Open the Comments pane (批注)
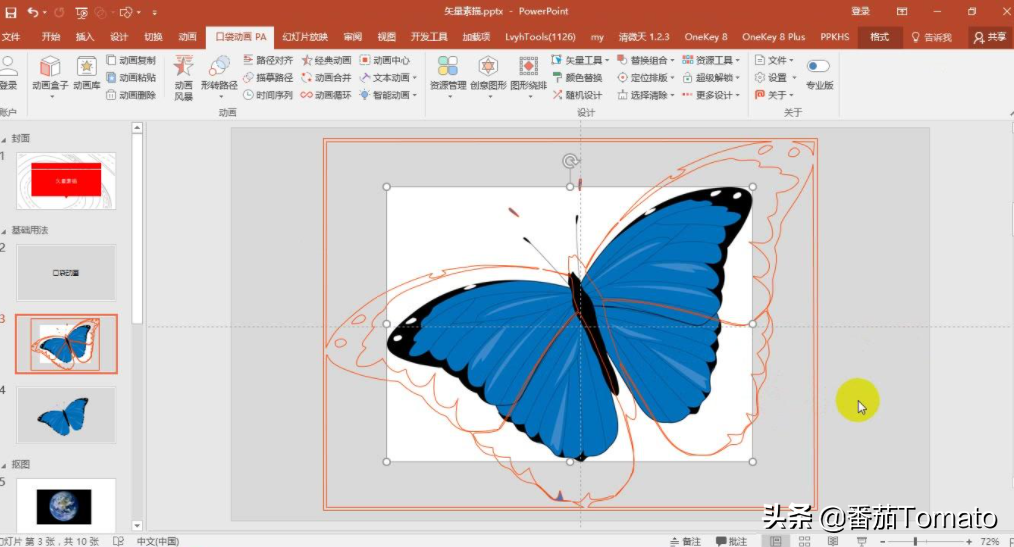1014x547 pixels. tap(731, 541)
